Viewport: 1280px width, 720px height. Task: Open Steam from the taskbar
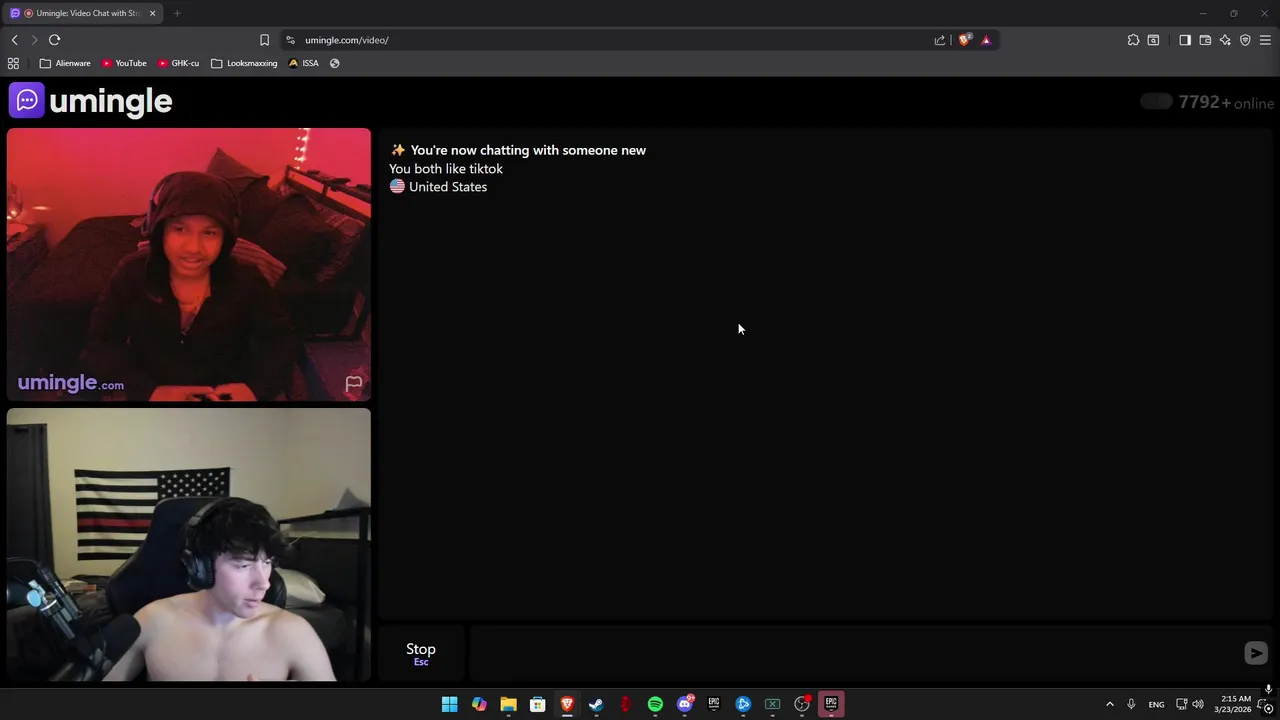pos(596,704)
